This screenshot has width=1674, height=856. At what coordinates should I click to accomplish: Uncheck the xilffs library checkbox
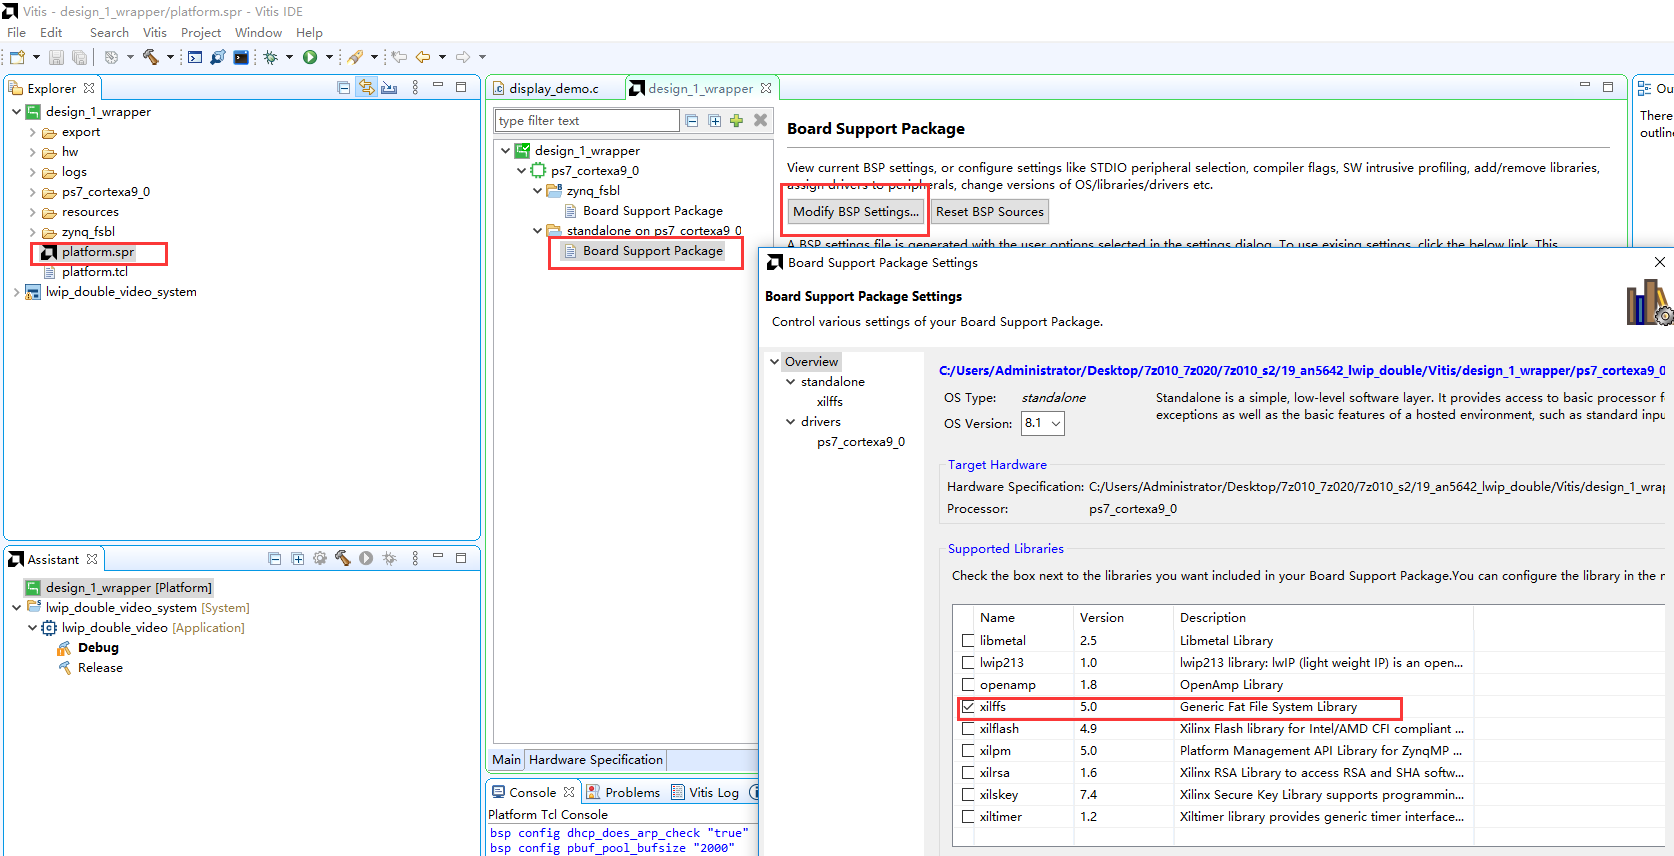968,707
